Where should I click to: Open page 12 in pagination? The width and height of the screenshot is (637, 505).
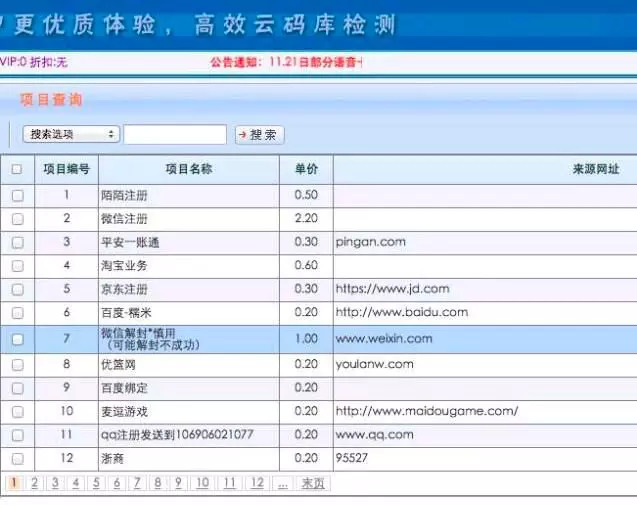(x=257, y=483)
